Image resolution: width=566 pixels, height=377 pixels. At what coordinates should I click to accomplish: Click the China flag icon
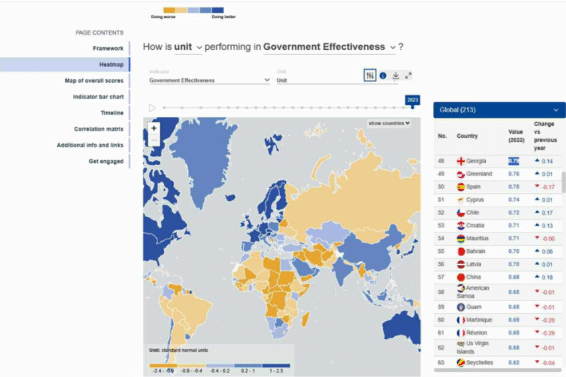coord(461,277)
